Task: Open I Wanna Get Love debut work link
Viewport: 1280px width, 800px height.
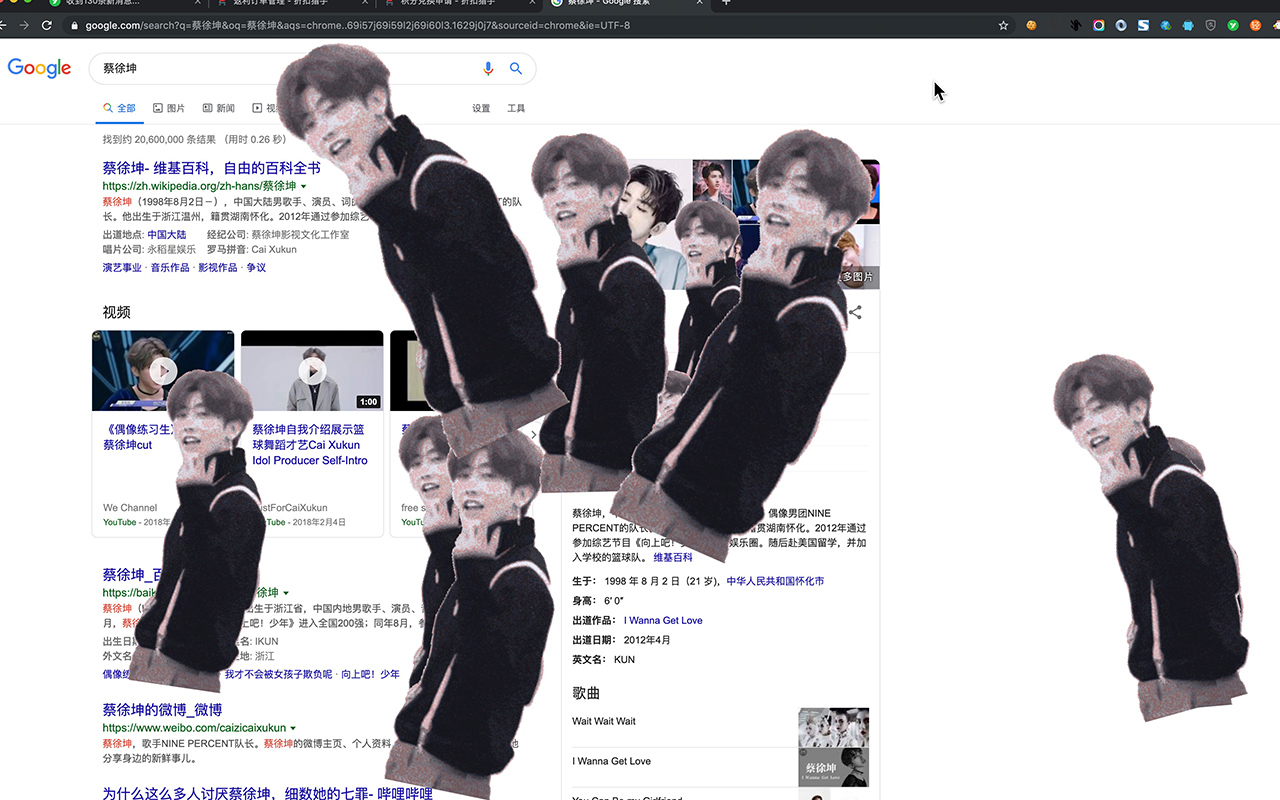Action: (663, 620)
